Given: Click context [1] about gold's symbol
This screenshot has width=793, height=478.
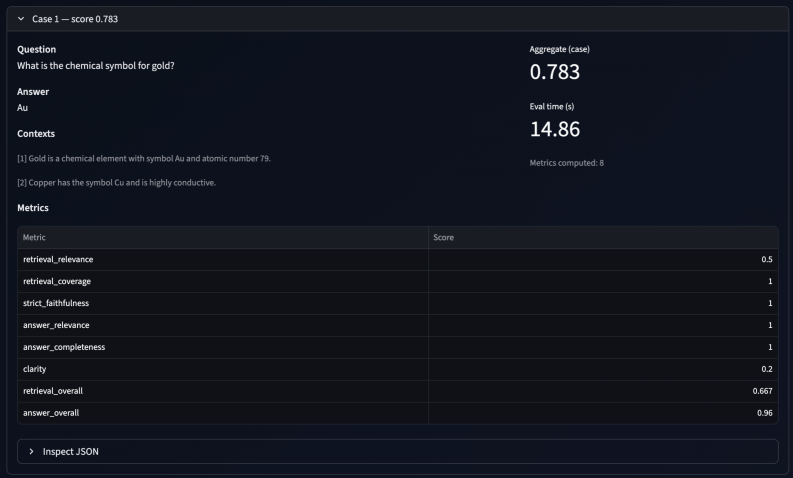Looking at the screenshot, I should (144, 158).
